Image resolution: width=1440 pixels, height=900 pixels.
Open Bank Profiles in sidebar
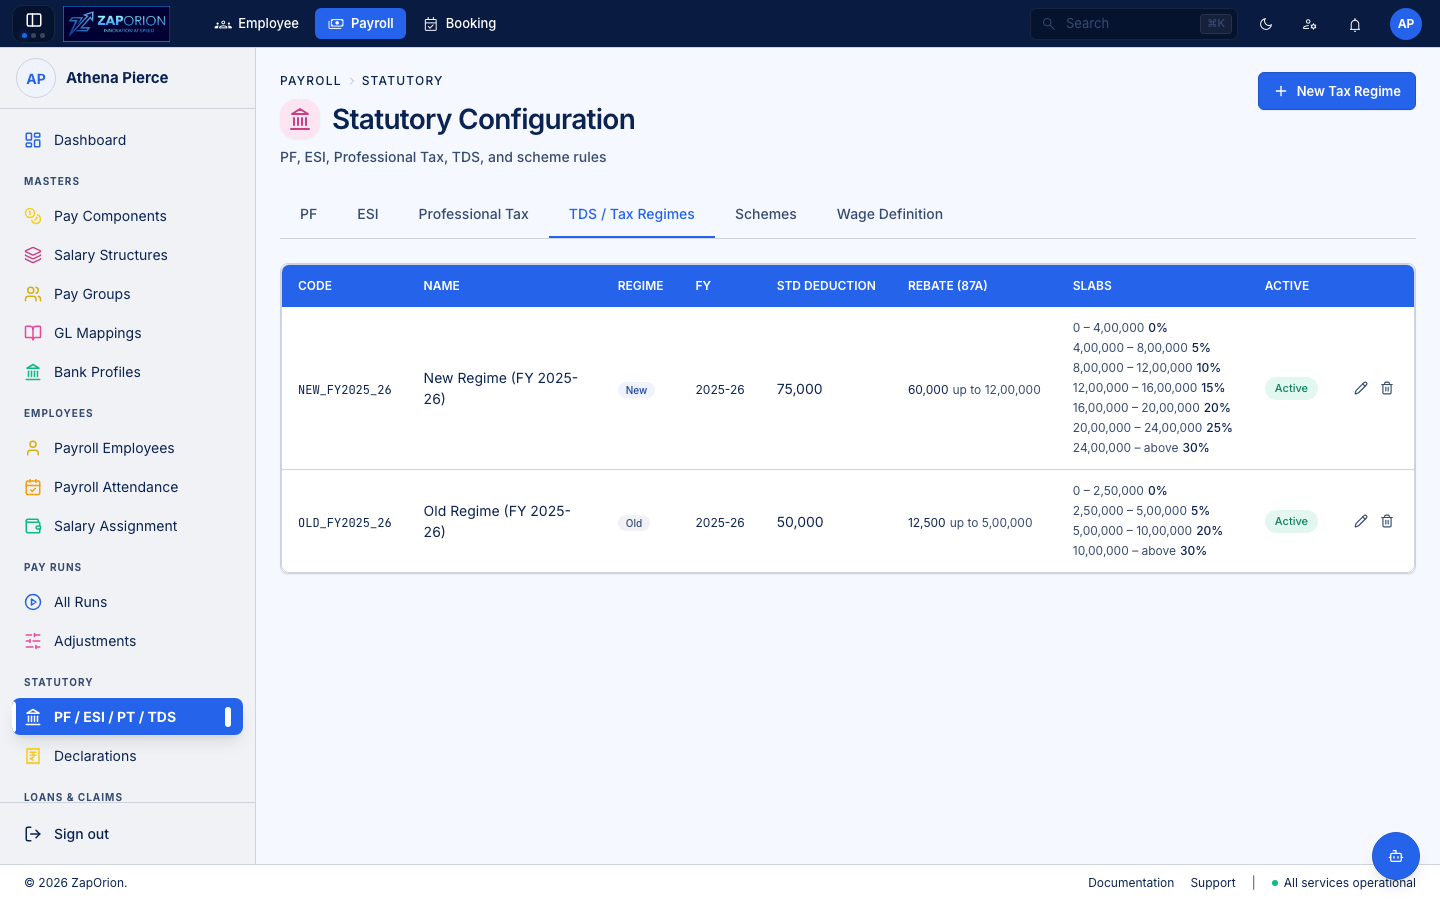128,372
